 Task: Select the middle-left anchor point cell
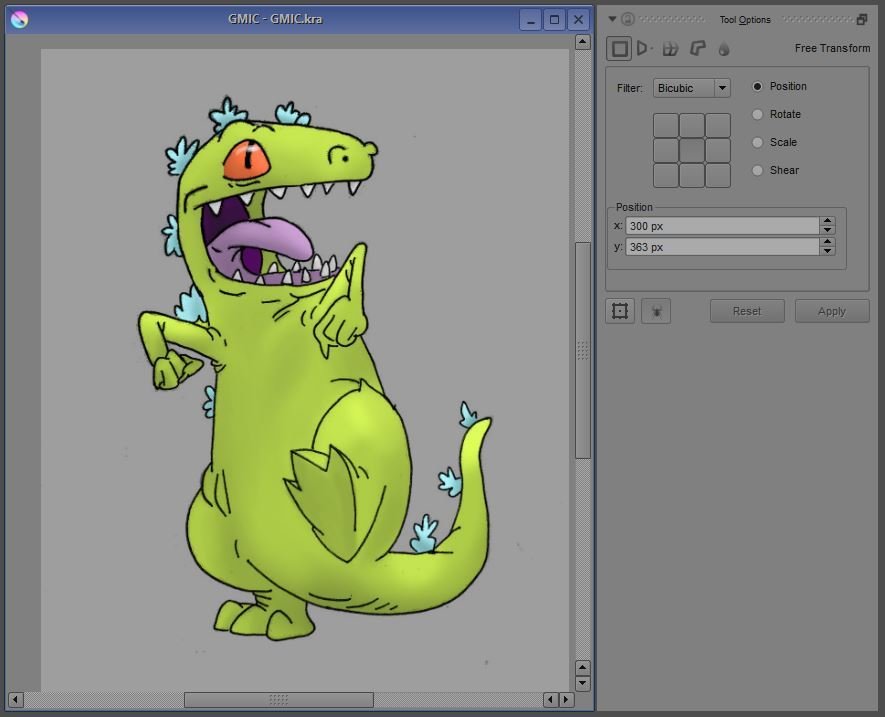click(x=665, y=150)
